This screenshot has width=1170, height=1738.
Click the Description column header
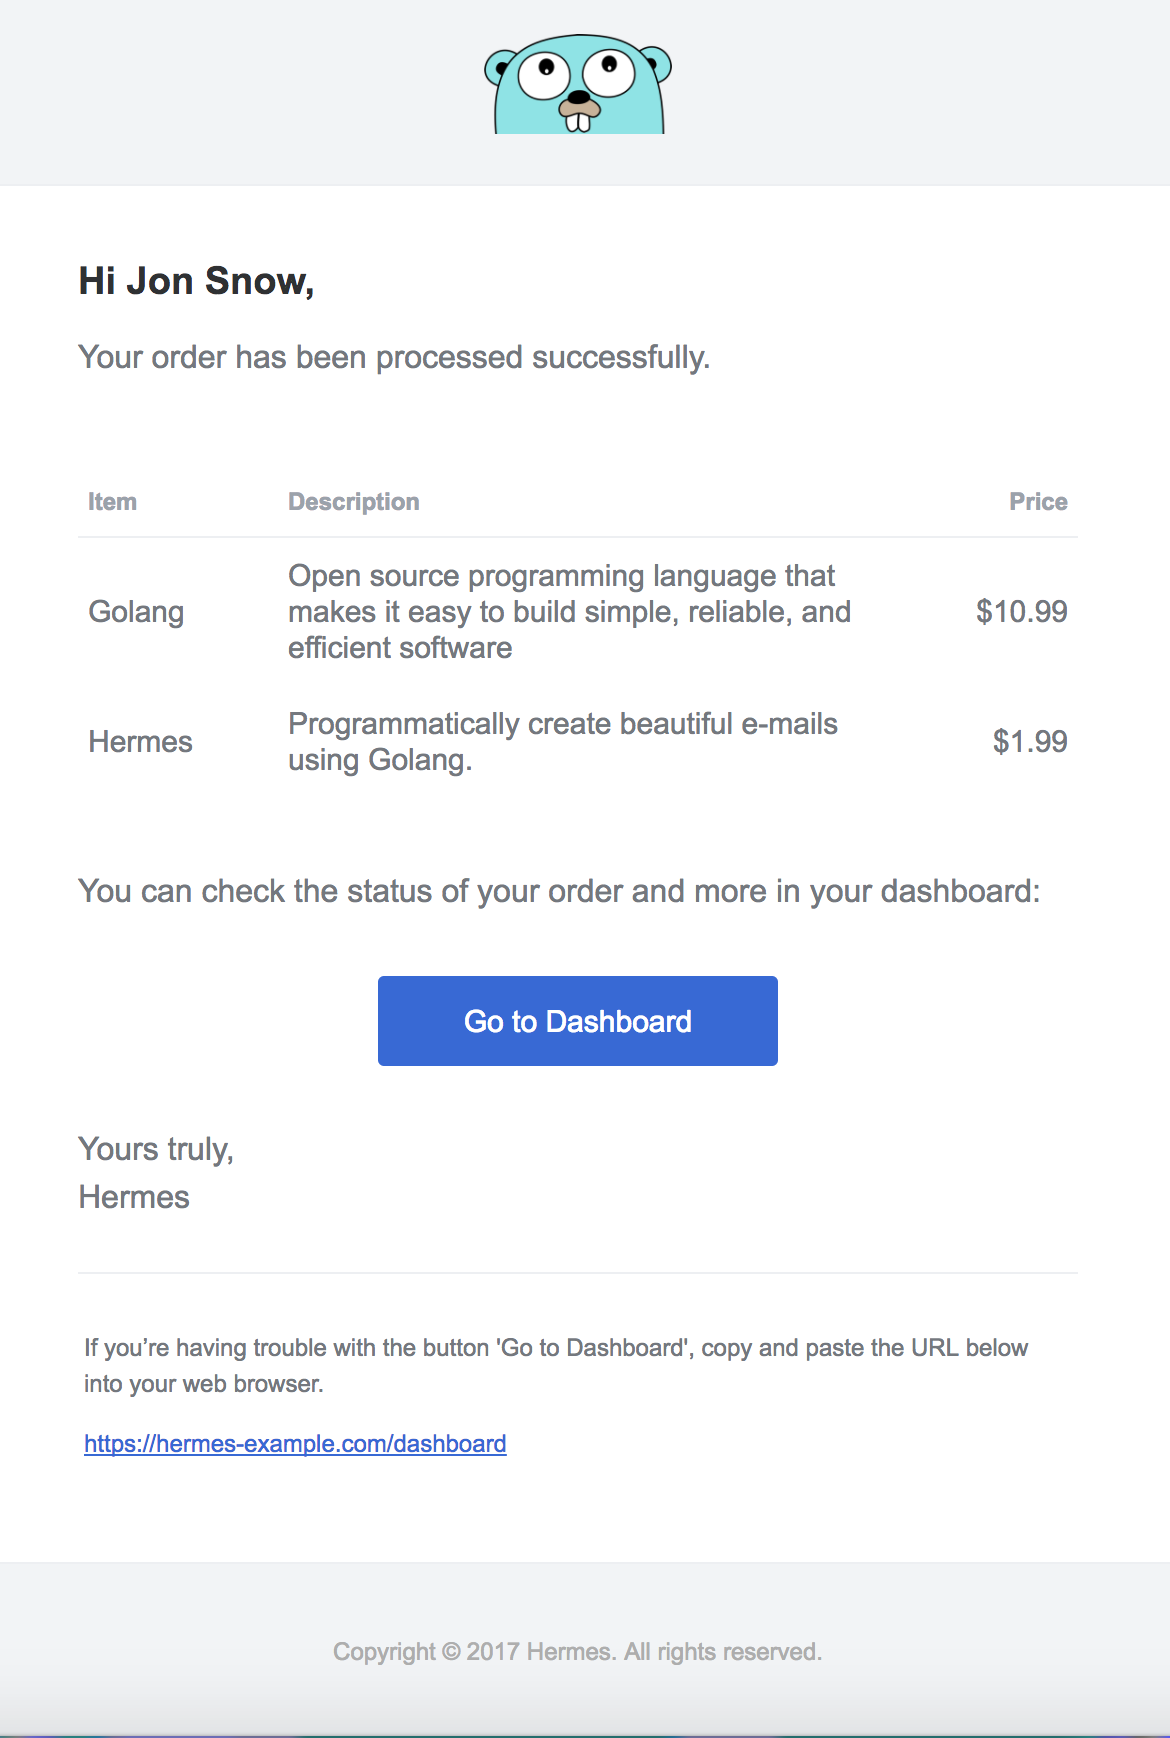click(x=354, y=502)
